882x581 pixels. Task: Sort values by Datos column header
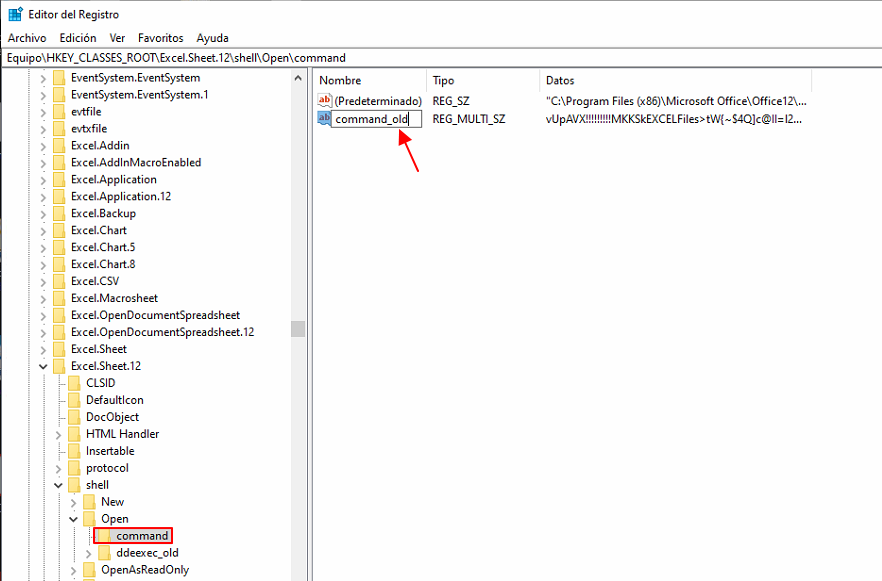(x=675, y=80)
